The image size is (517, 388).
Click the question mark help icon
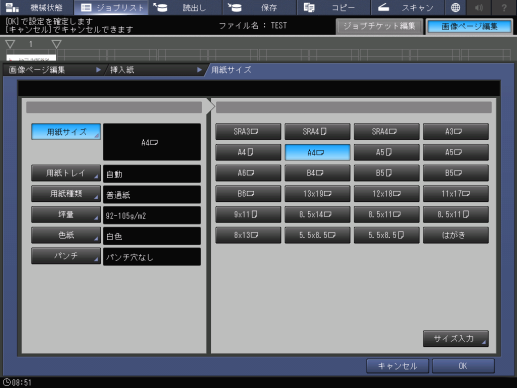pos(504,7)
